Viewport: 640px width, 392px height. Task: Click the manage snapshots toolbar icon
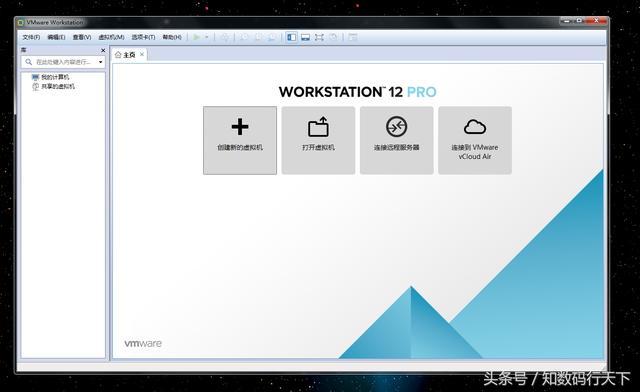tap(272, 37)
